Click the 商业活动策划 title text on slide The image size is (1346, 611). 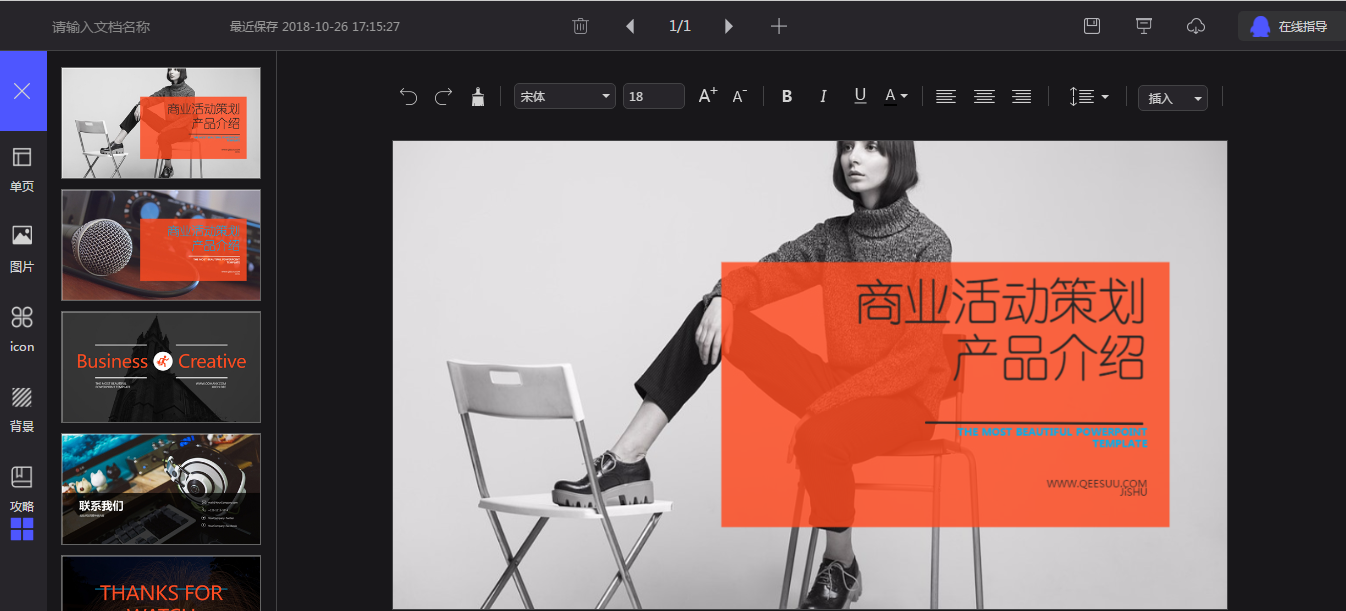1000,302
